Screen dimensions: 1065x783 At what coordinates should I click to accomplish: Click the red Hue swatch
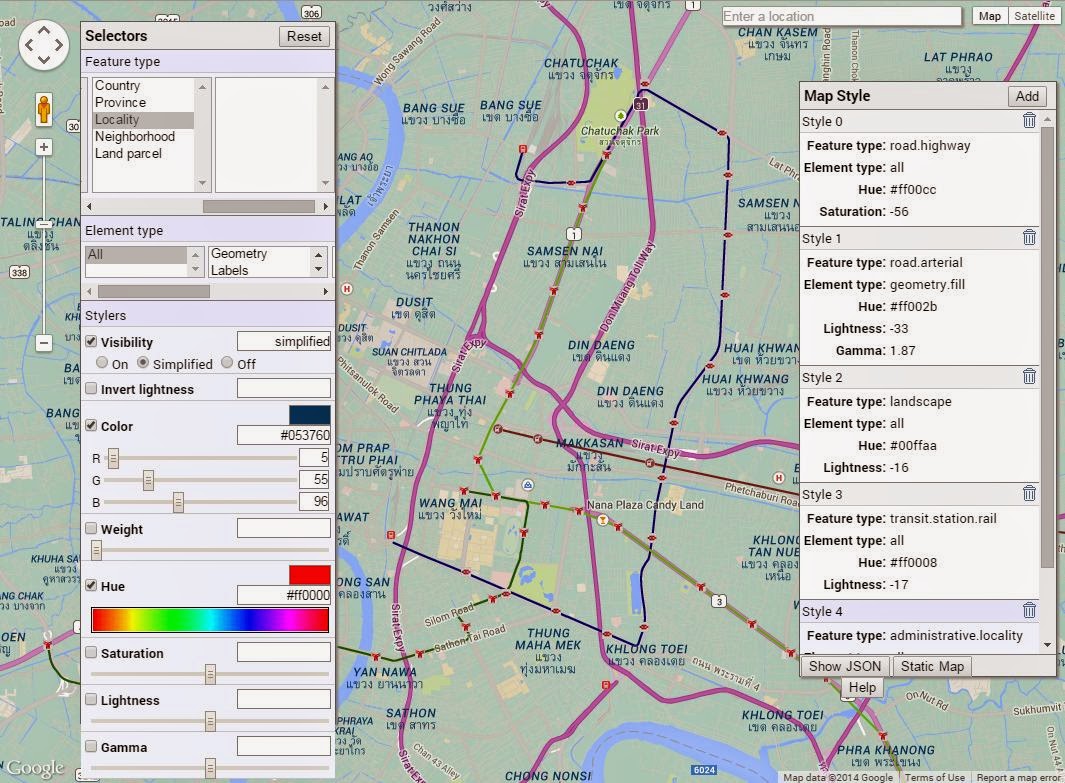point(310,575)
